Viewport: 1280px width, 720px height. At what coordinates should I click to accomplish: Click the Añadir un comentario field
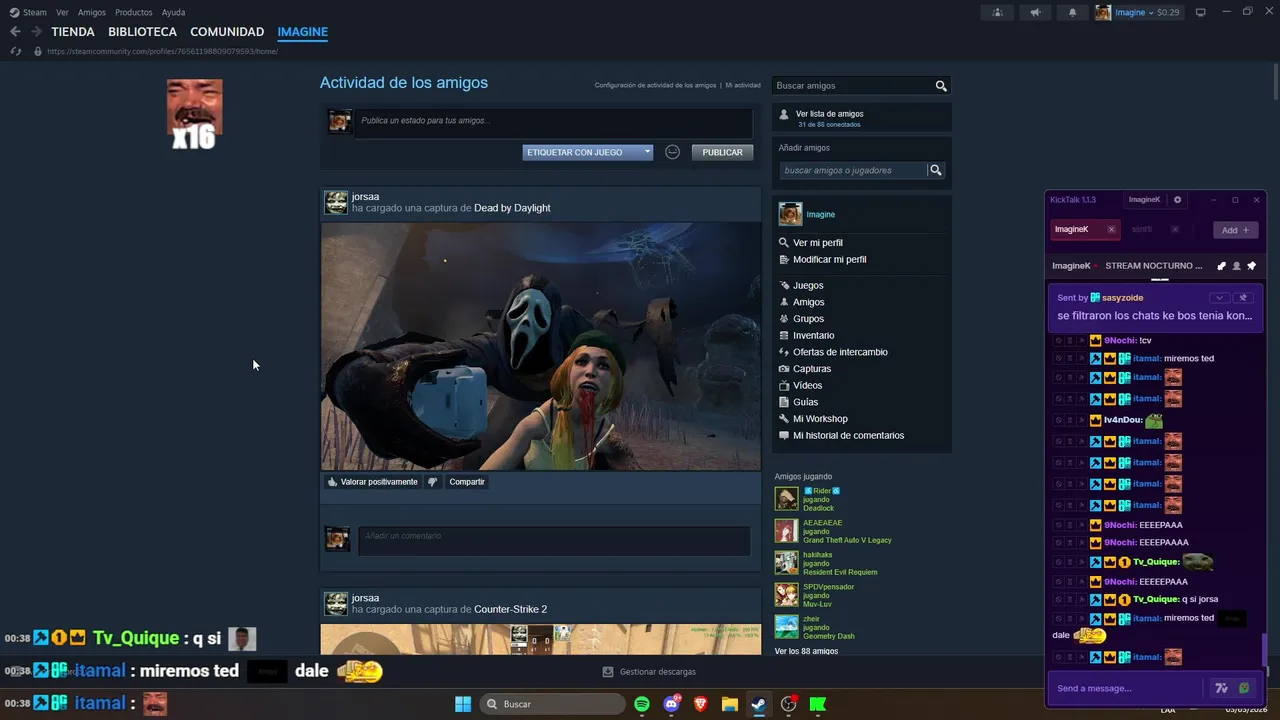point(554,540)
